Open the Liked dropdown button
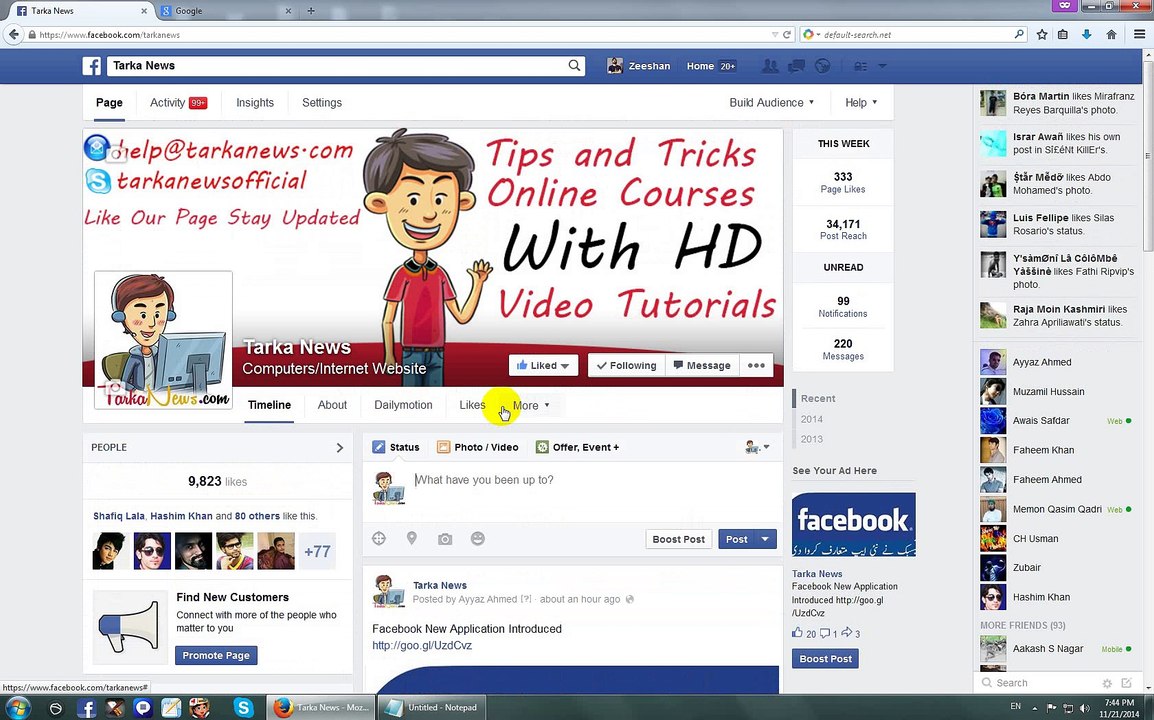 tap(543, 365)
